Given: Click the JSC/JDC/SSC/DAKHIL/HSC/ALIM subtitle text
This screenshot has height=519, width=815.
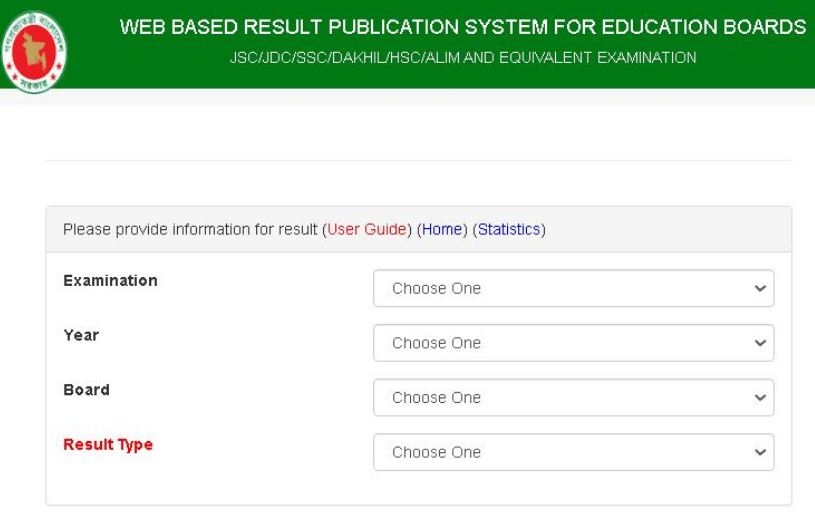Looking at the screenshot, I should pos(462,58).
